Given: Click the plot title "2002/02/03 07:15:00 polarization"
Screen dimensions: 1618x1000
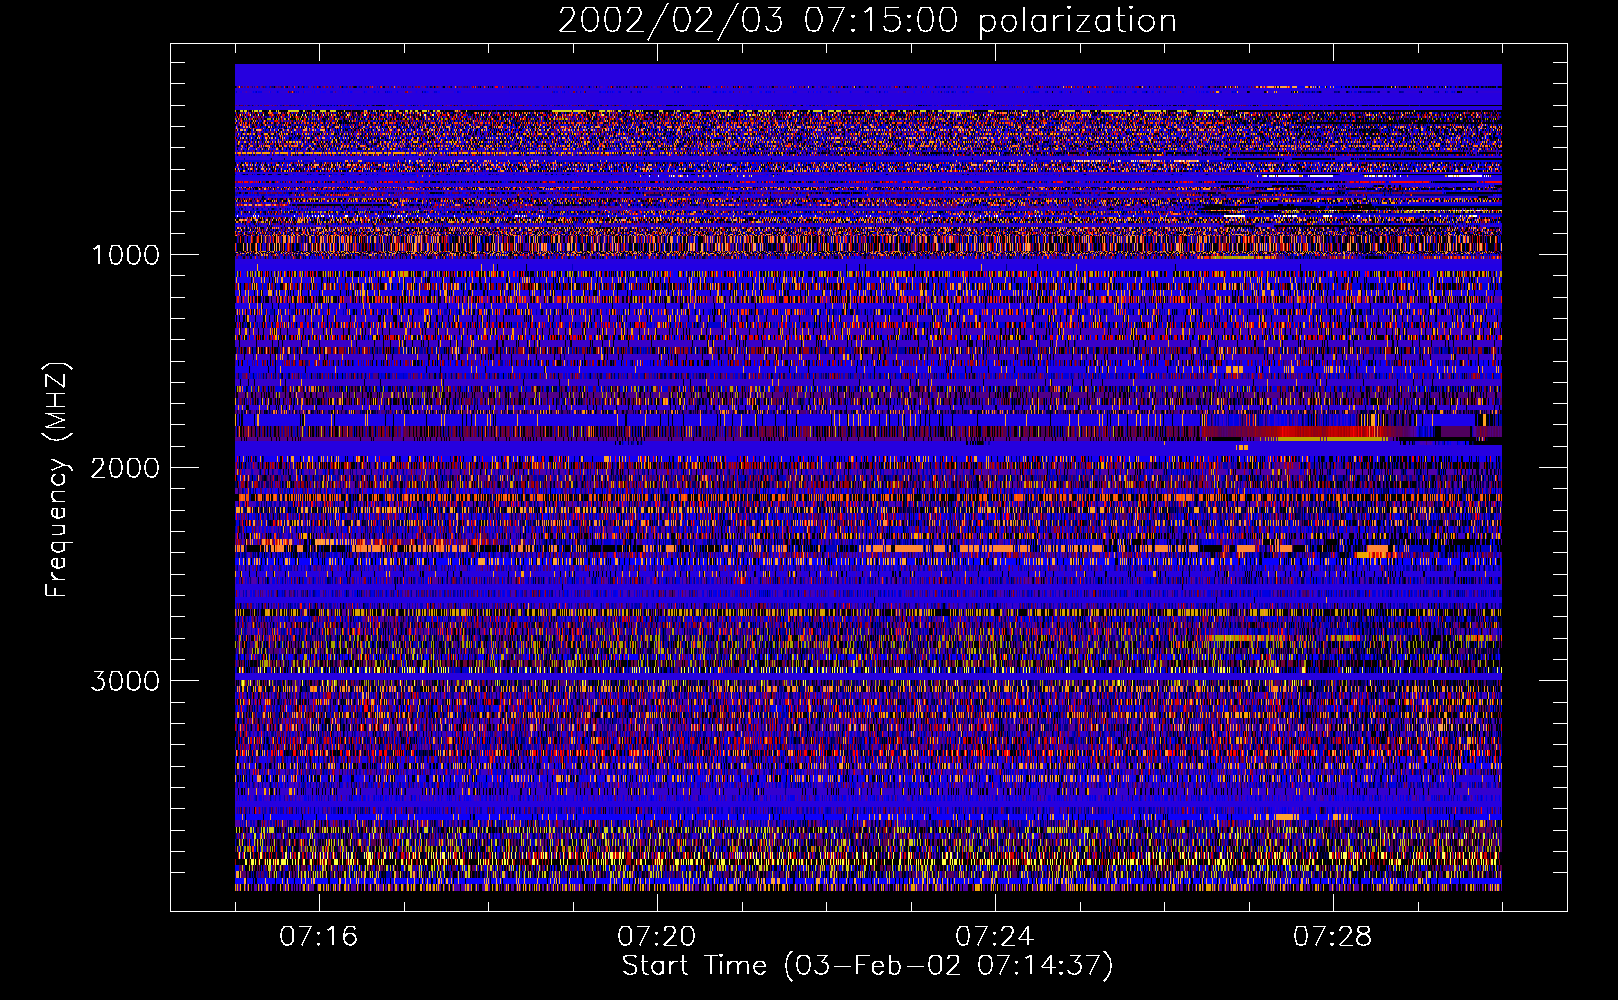Looking at the screenshot, I should pos(867,21).
